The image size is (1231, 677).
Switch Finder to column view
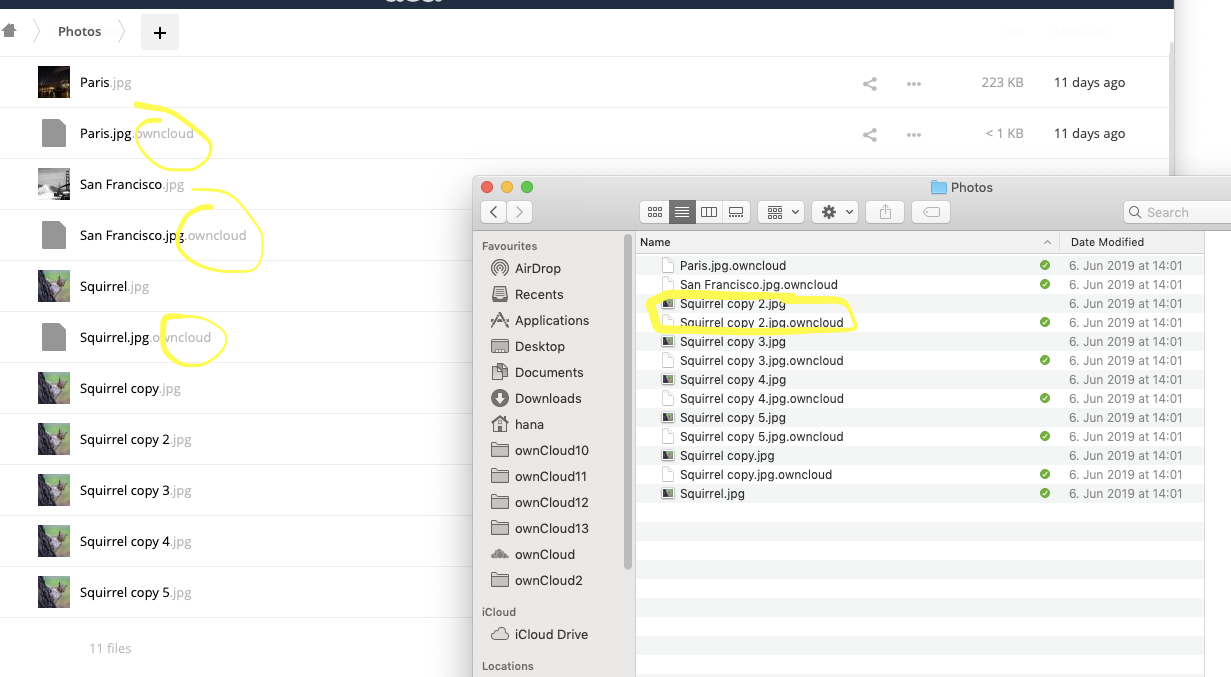709,211
